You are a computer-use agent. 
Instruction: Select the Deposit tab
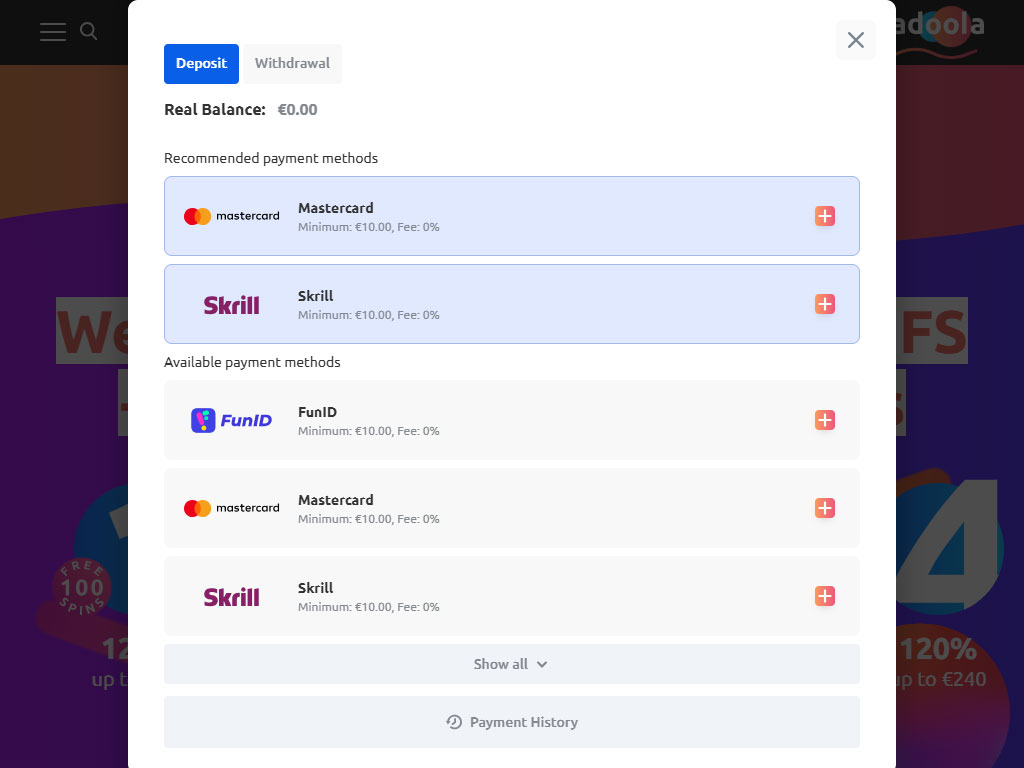click(x=201, y=63)
